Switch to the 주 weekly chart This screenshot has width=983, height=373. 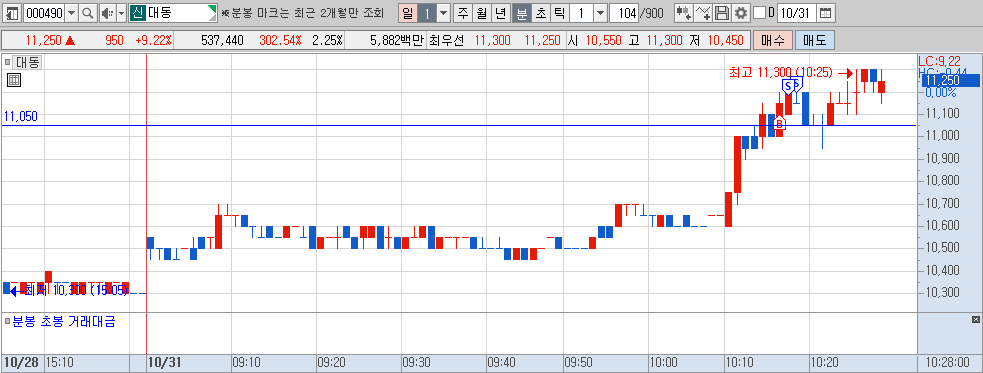[x=463, y=13]
